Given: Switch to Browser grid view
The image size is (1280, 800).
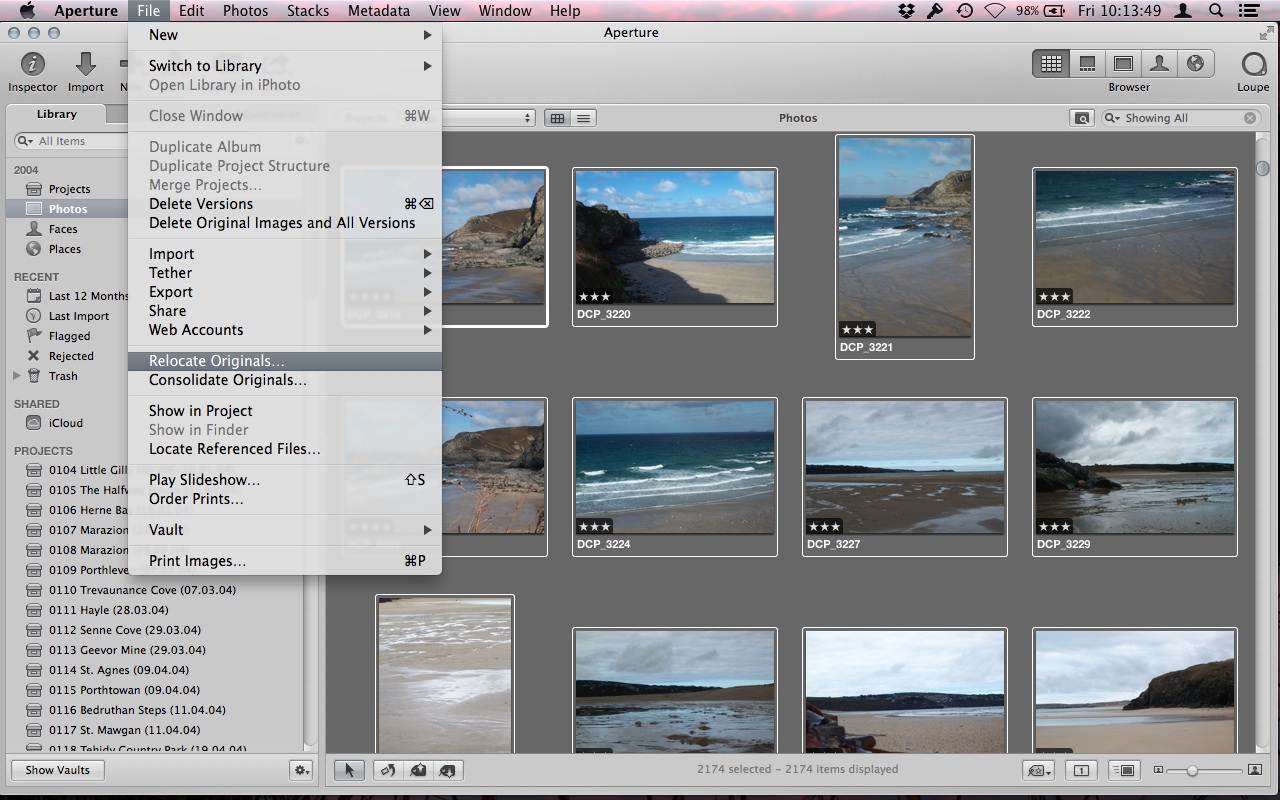Looking at the screenshot, I should click(x=1051, y=64).
